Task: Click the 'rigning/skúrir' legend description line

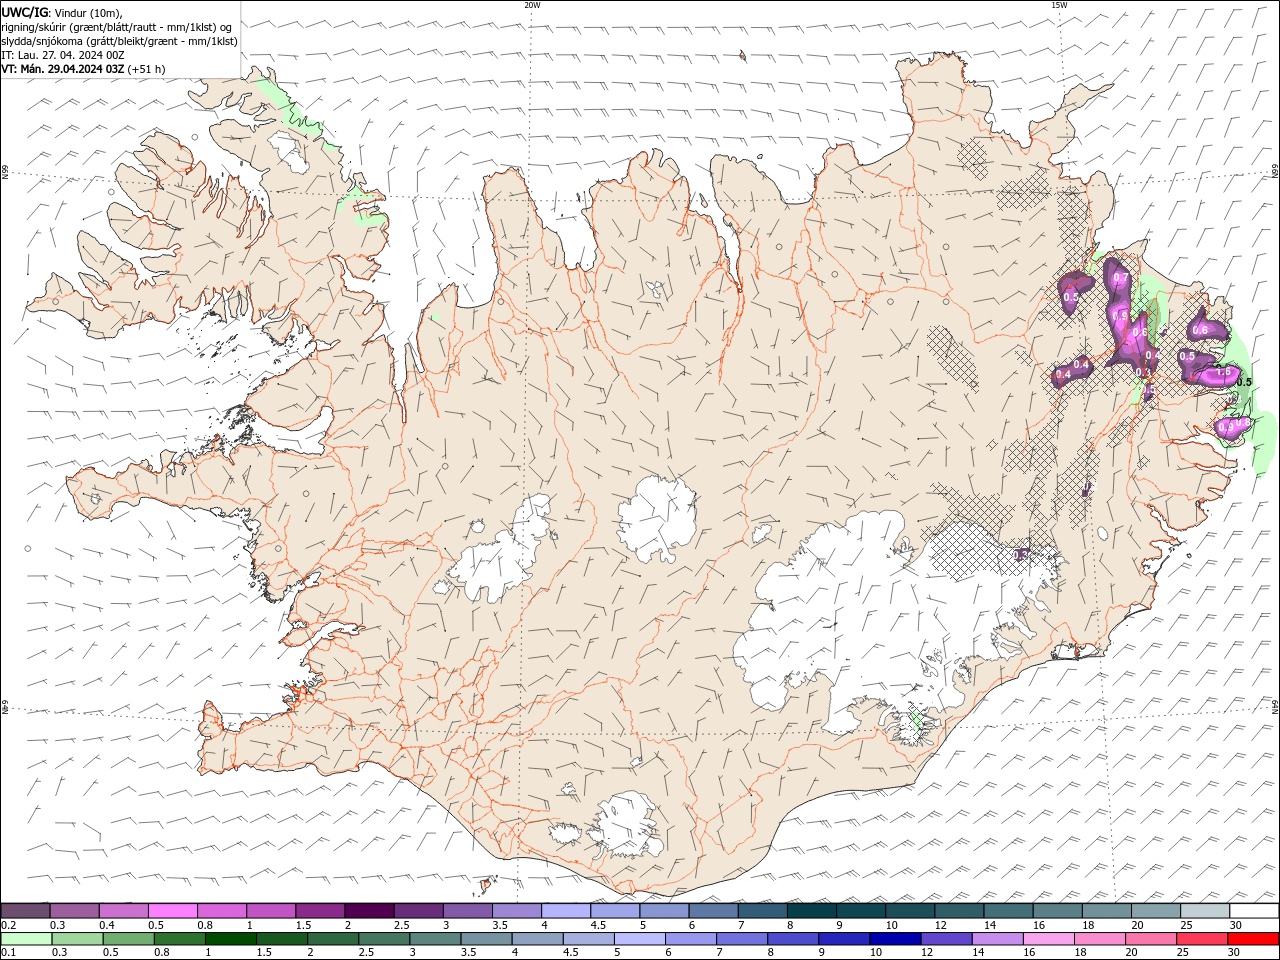Action: point(117,27)
